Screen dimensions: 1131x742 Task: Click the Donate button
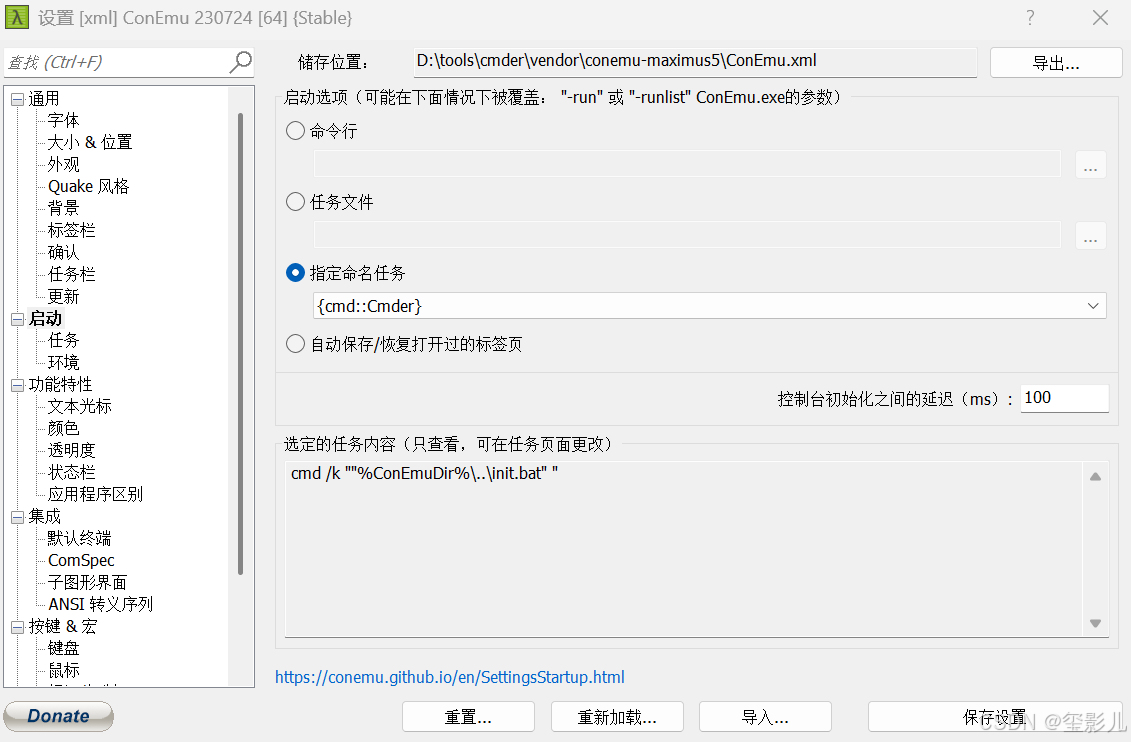coord(58,716)
